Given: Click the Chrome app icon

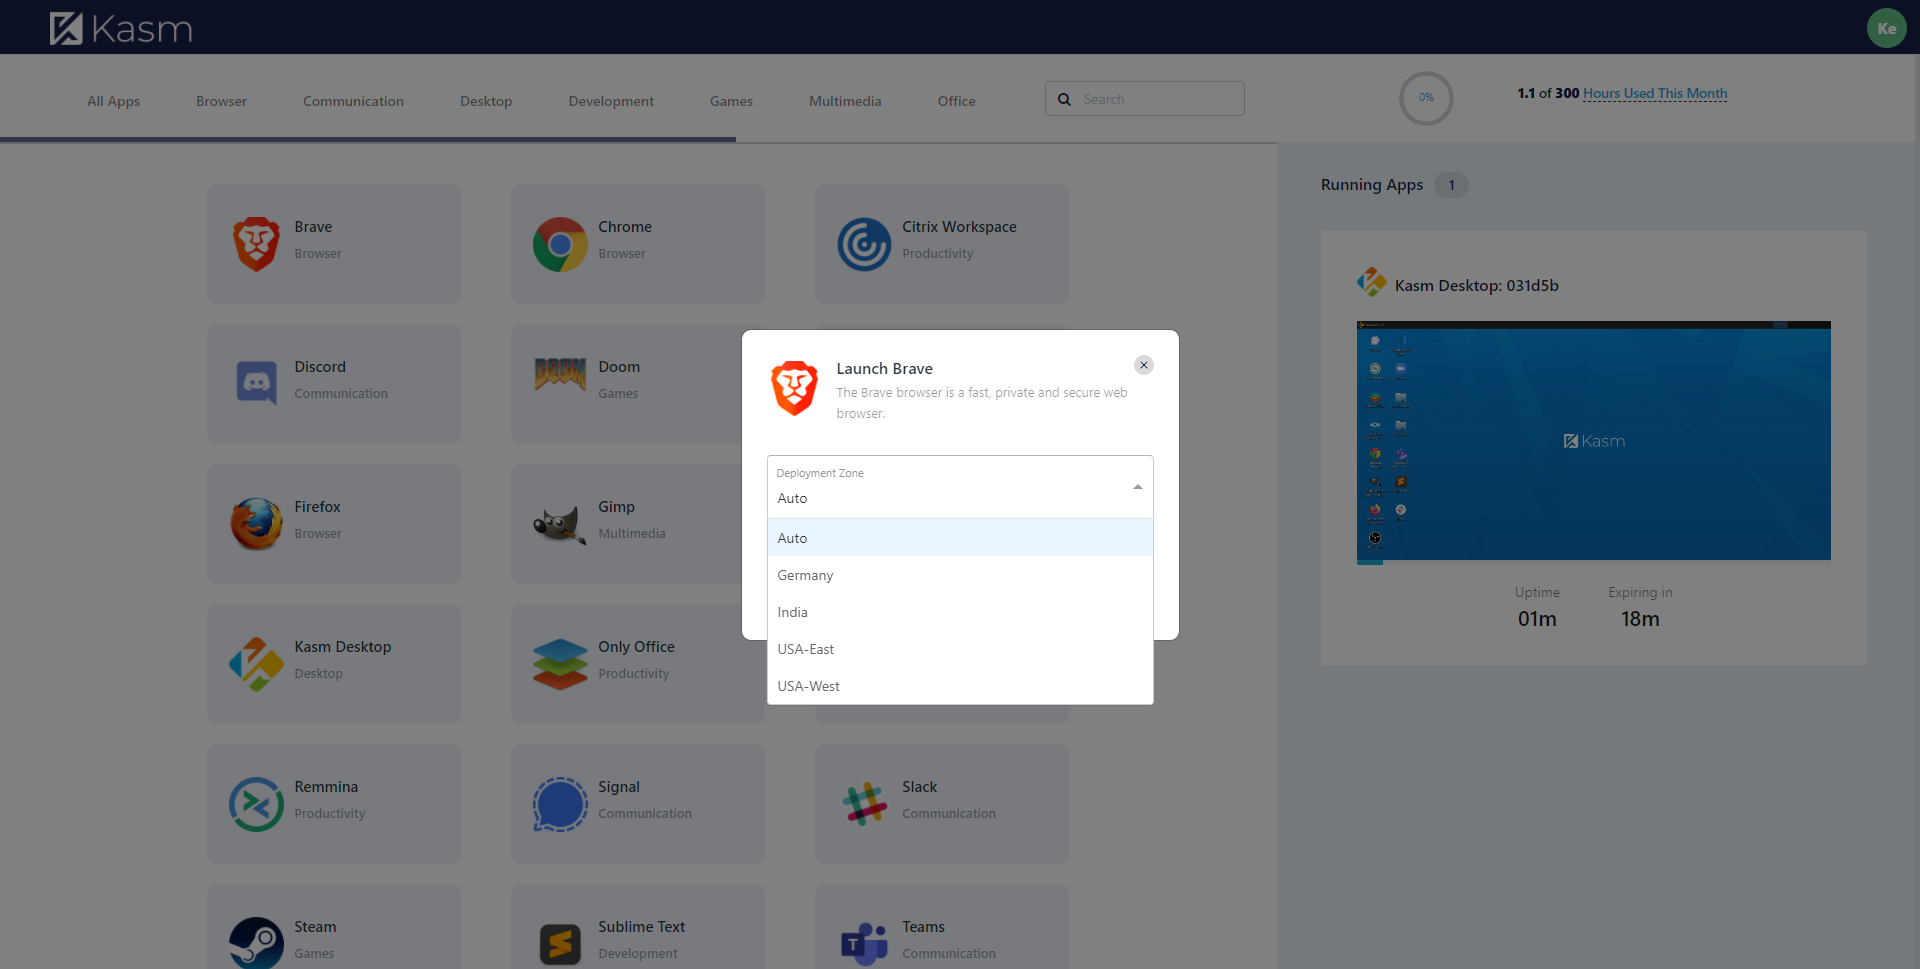Looking at the screenshot, I should (560, 244).
